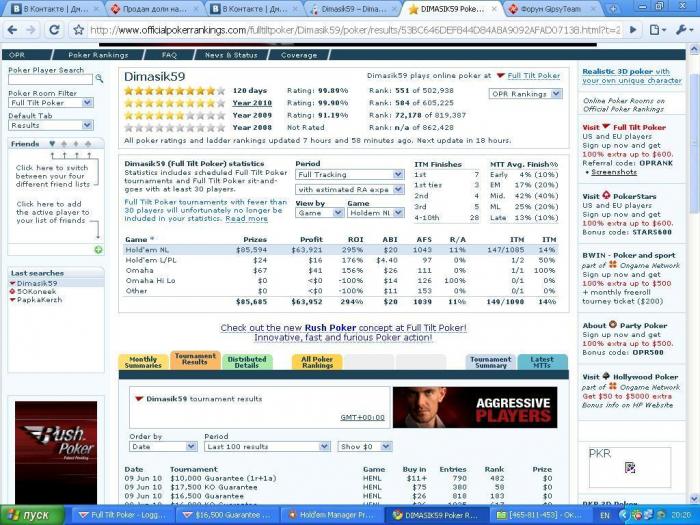Click the Poker Player Search input field
The width and height of the screenshot is (700, 525).
[x=50, y=79]
